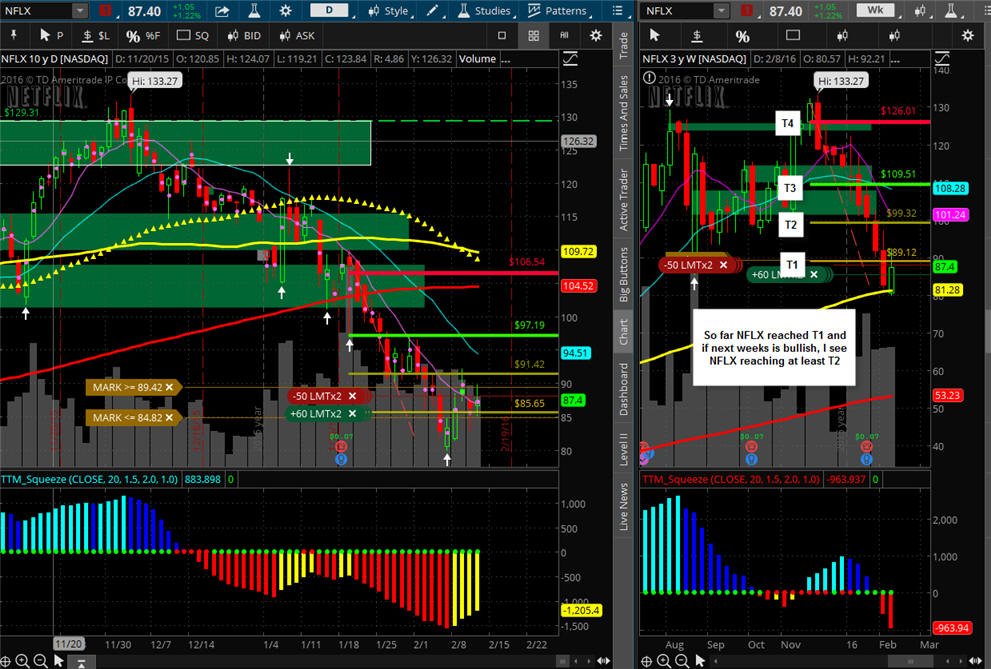
Task: Select the SQ rectangle drawing tool
Action: pyautogui.click(x=192, y=35)
